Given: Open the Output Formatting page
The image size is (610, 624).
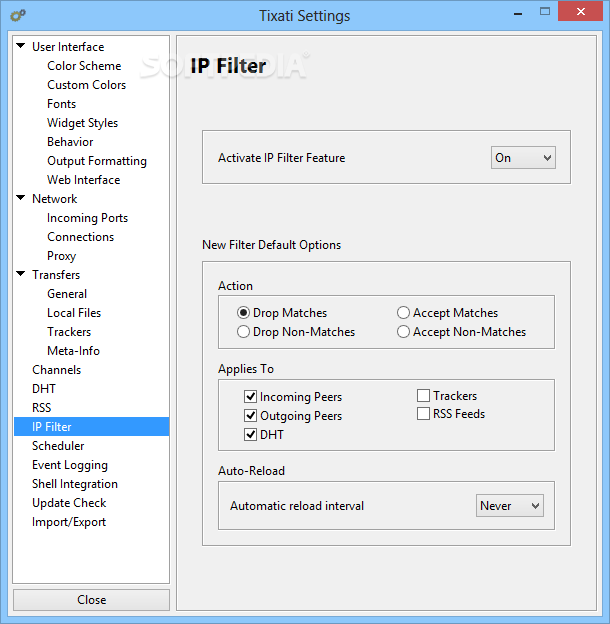Looking at the screenshot, I should (97, 161).
